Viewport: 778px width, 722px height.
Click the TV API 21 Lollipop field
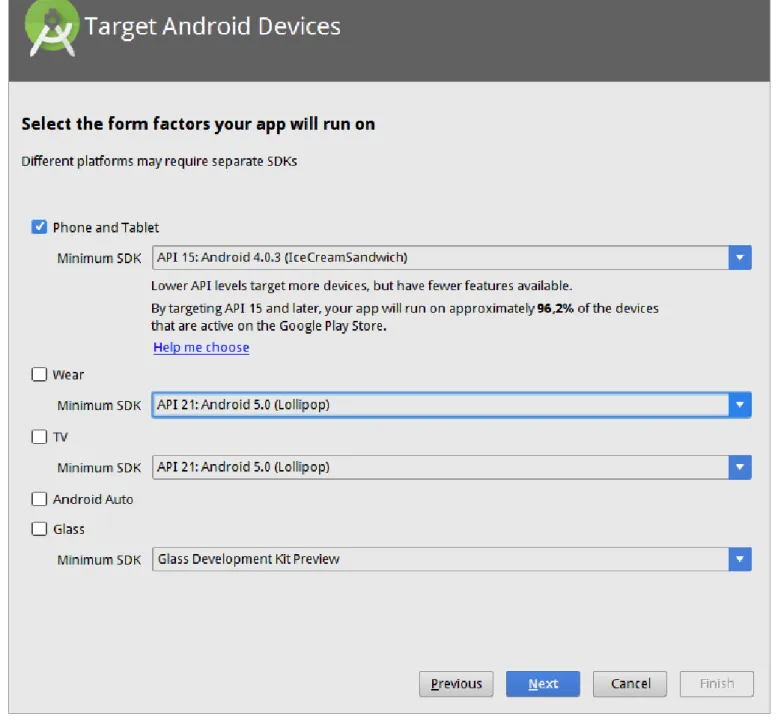tap(452, 467)
